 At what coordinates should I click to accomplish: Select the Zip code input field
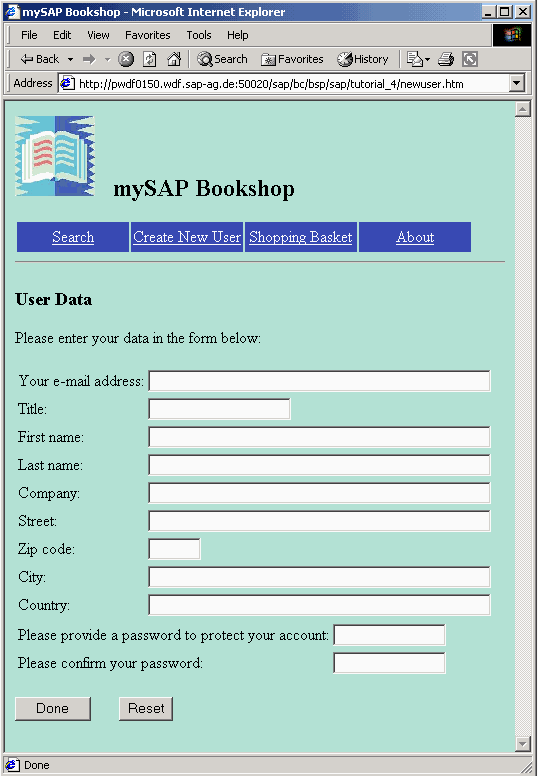[x=174, y=549]
